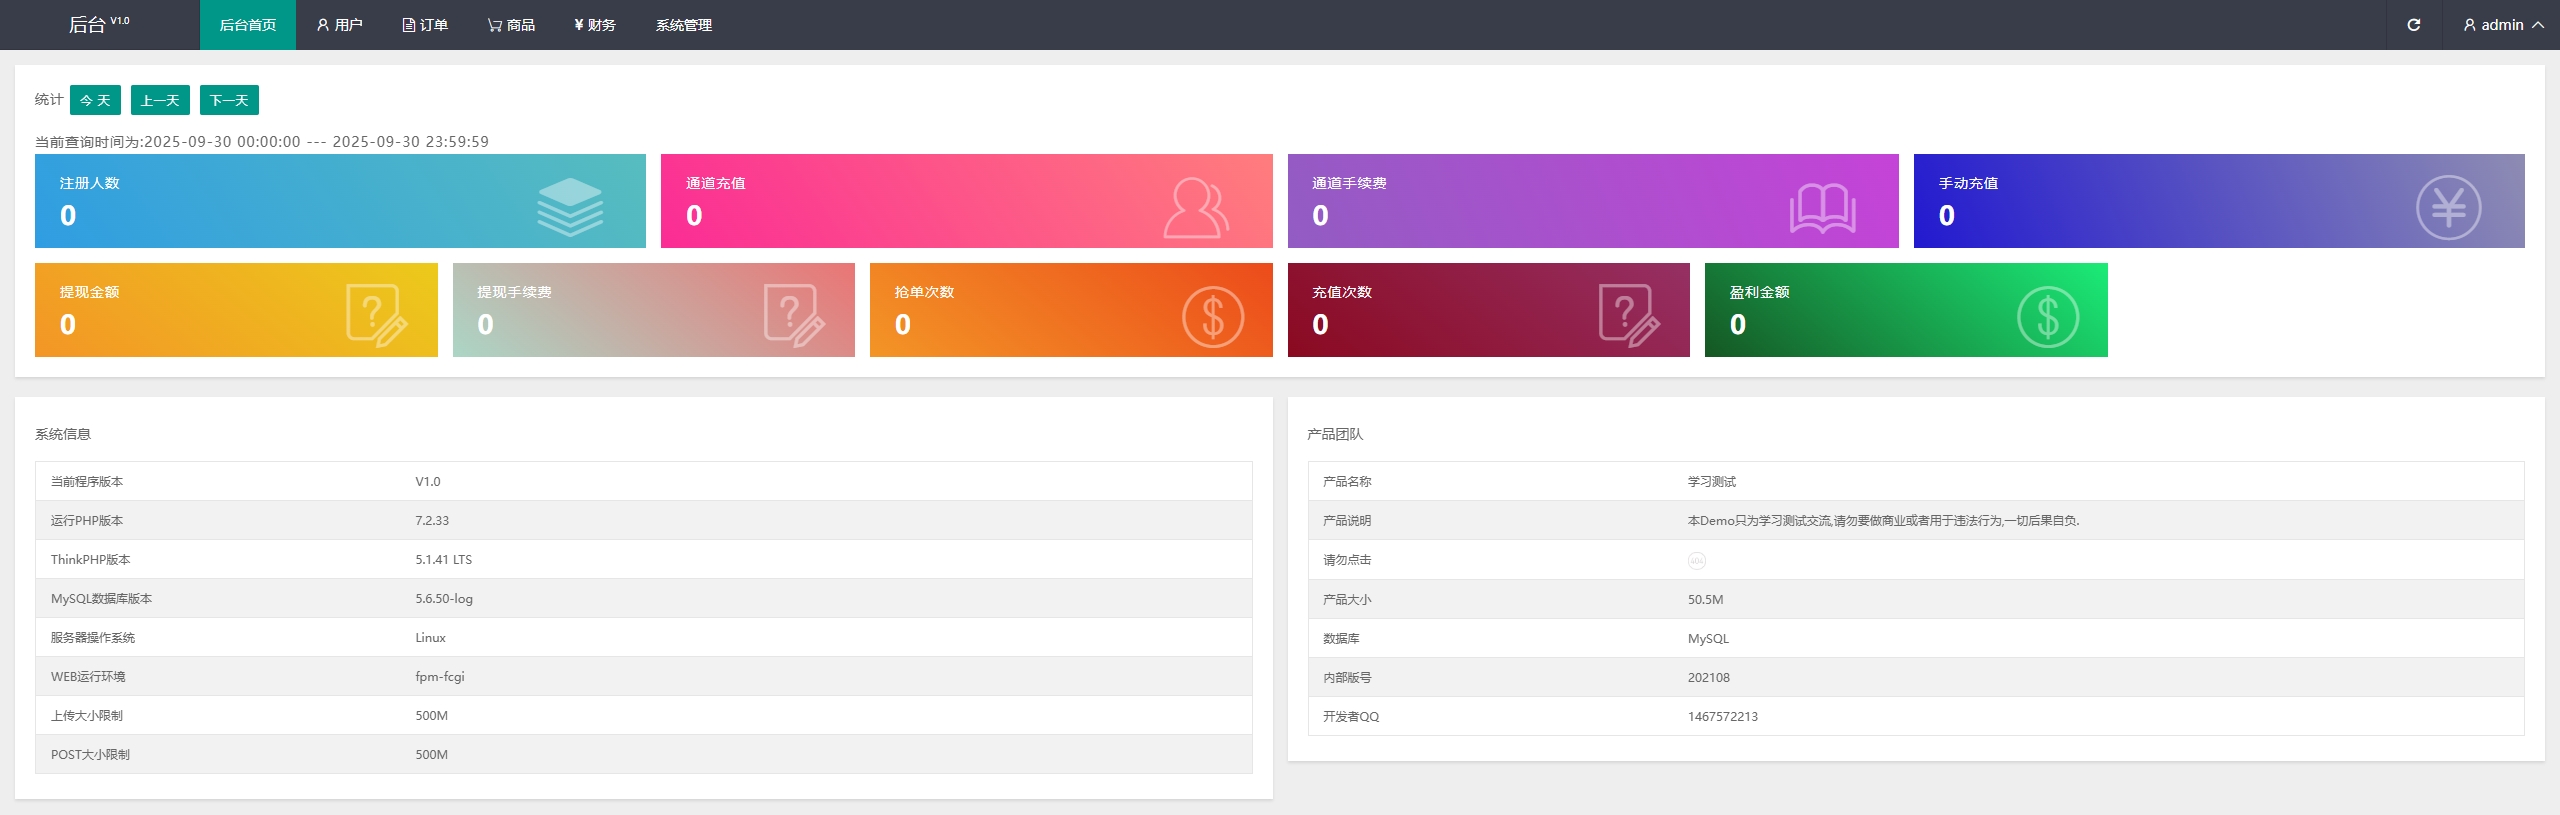Click the small icon beside 请勿点击
The image size is (2560, 815).
[x=1697, y=561]
